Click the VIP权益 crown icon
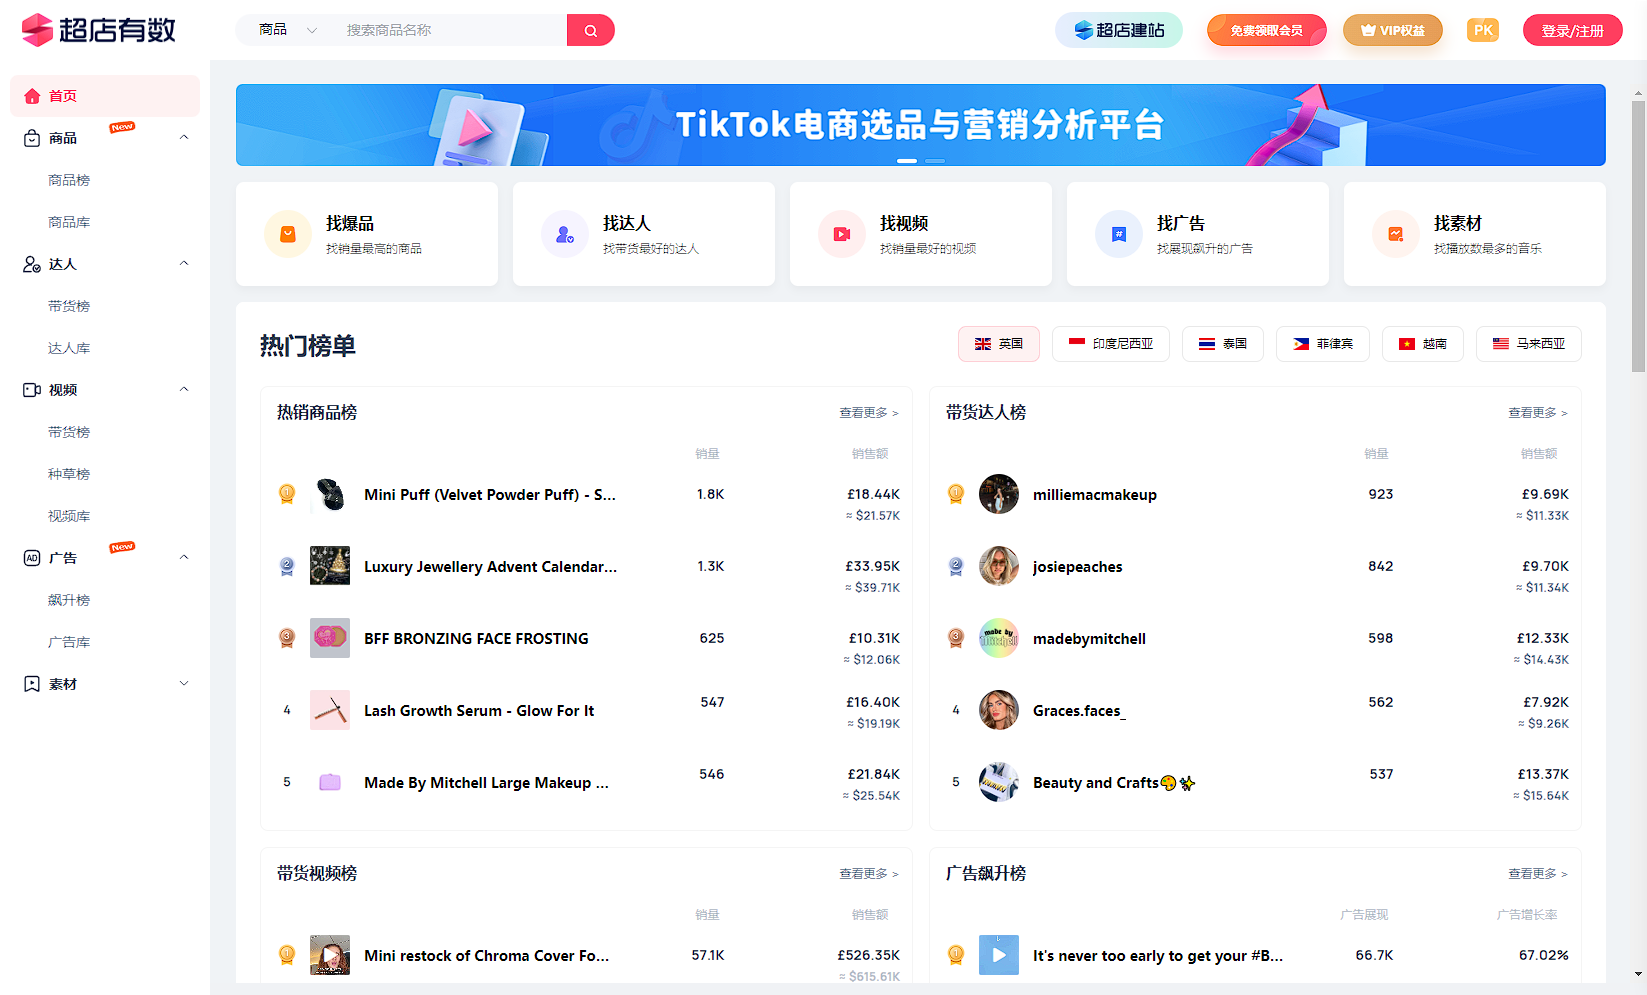This screenshot has width=1647, height=995. click(x=1366, y=30)
